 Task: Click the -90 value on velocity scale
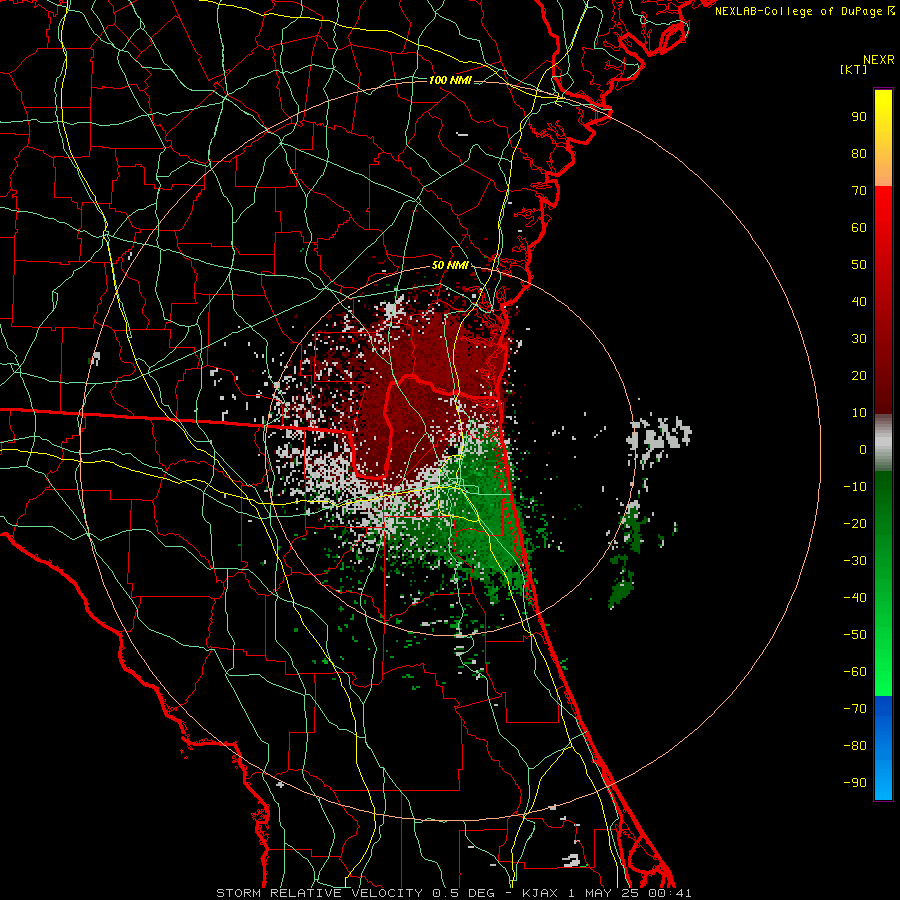click(x=855, y=783)
